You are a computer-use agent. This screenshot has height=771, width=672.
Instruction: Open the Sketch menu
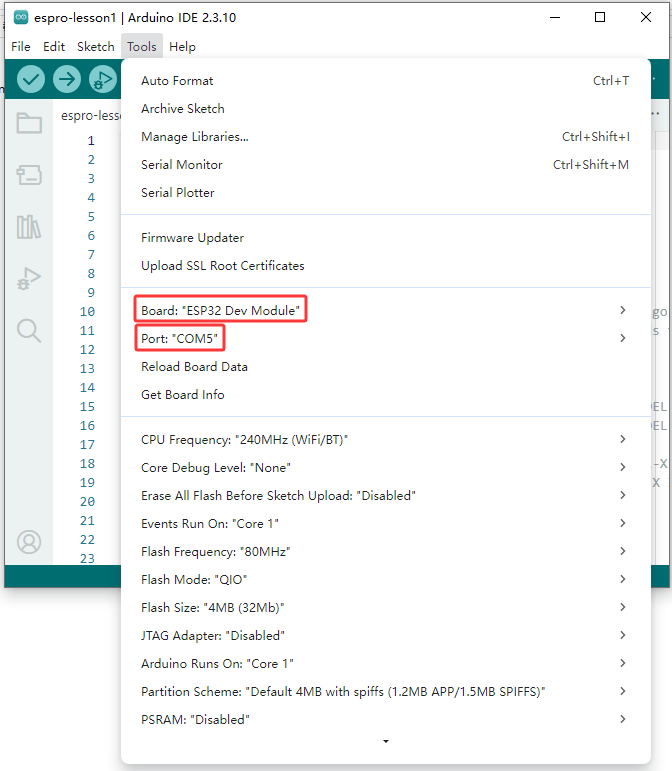point(96,47)
